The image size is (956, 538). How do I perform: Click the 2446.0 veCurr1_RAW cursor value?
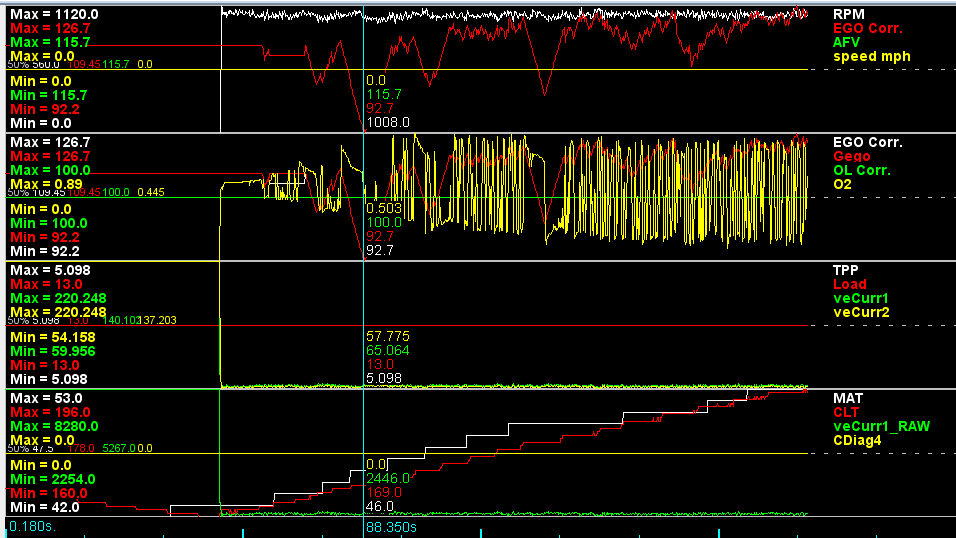click(388, 478)
